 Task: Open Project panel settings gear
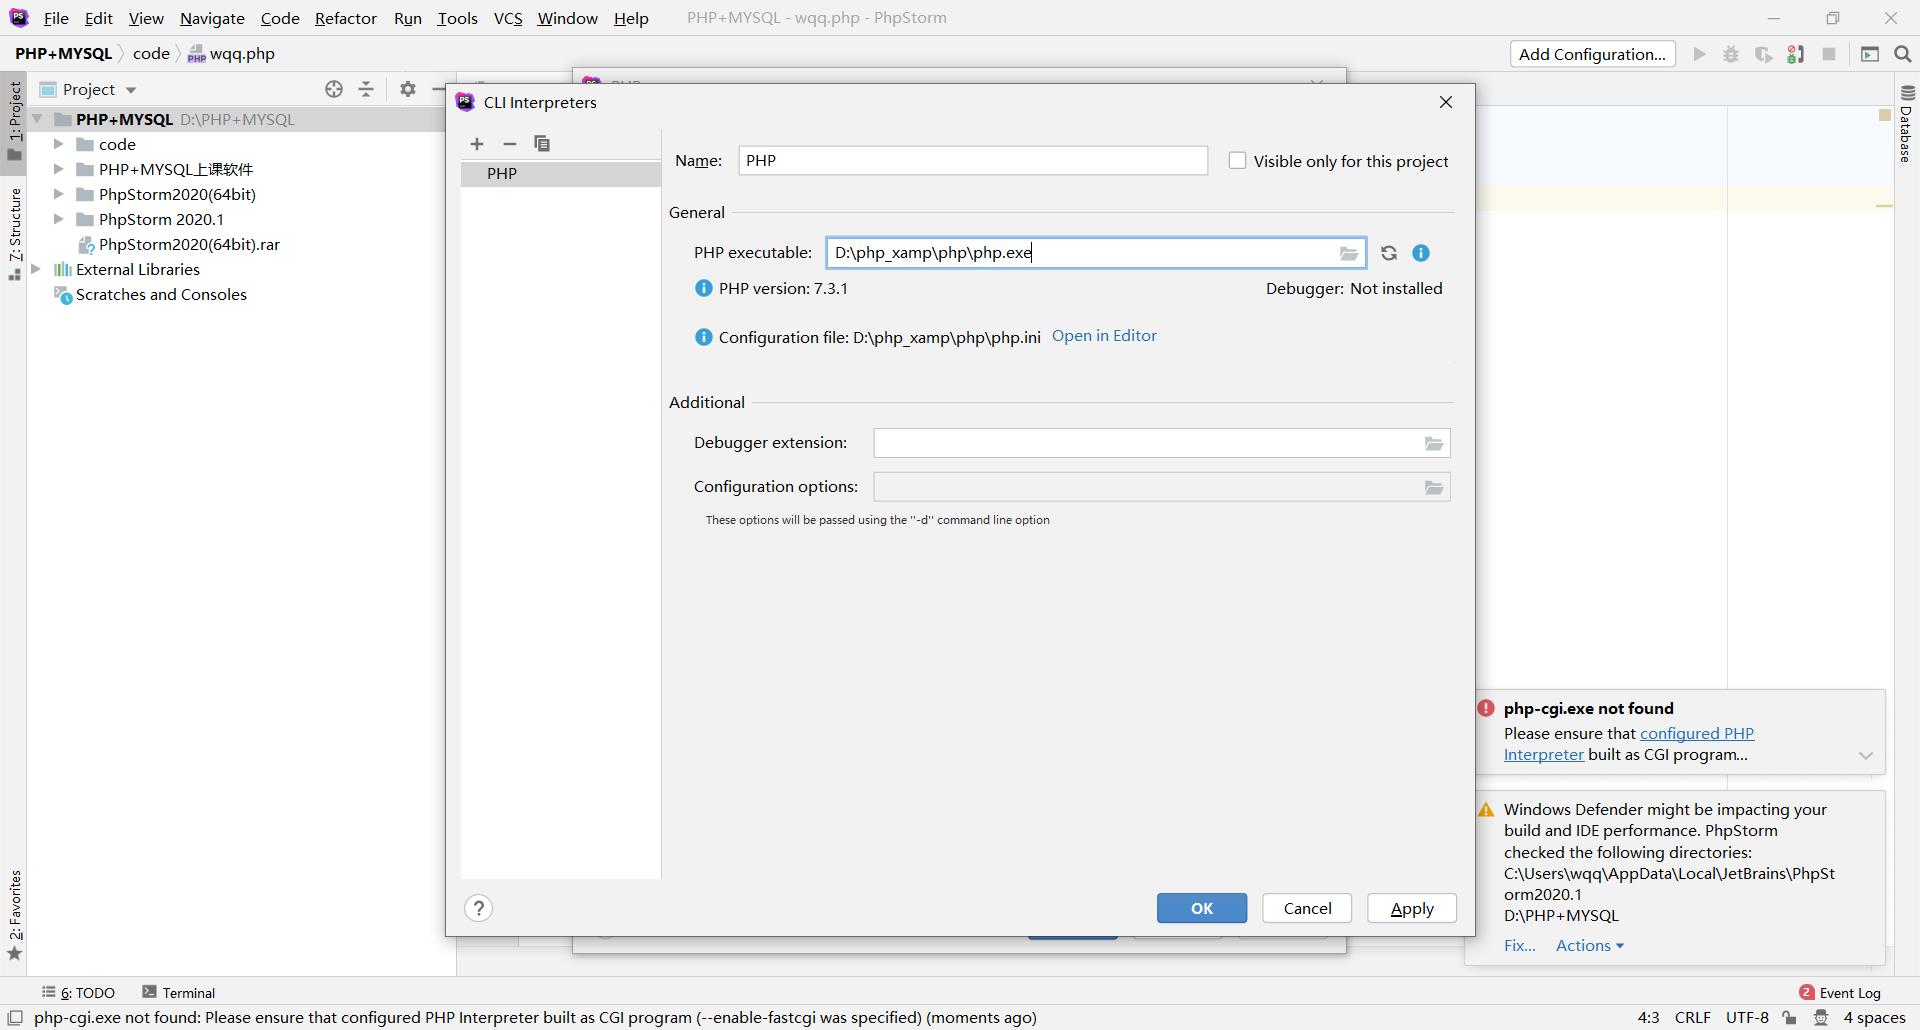(x=408, y=89)
